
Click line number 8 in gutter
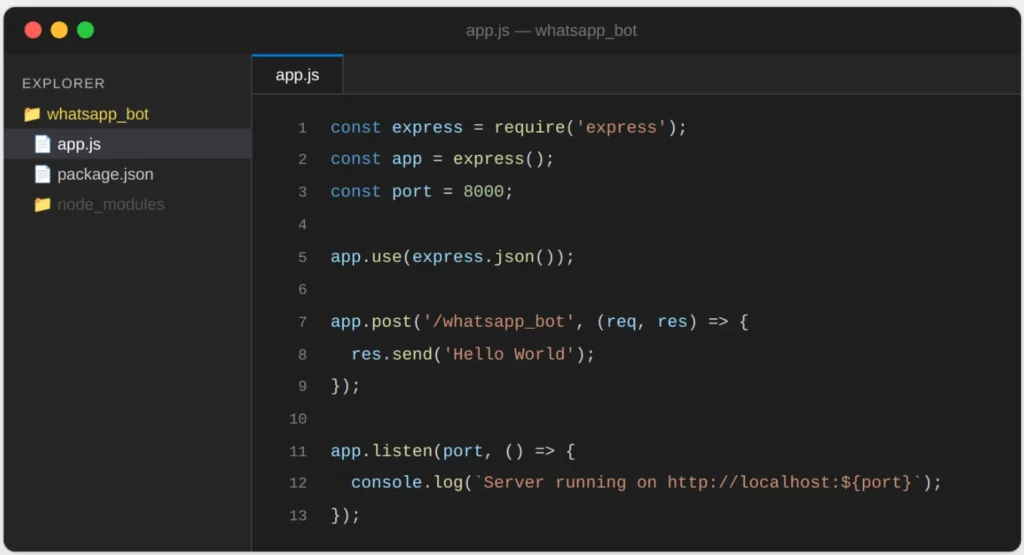pos(302,355)
